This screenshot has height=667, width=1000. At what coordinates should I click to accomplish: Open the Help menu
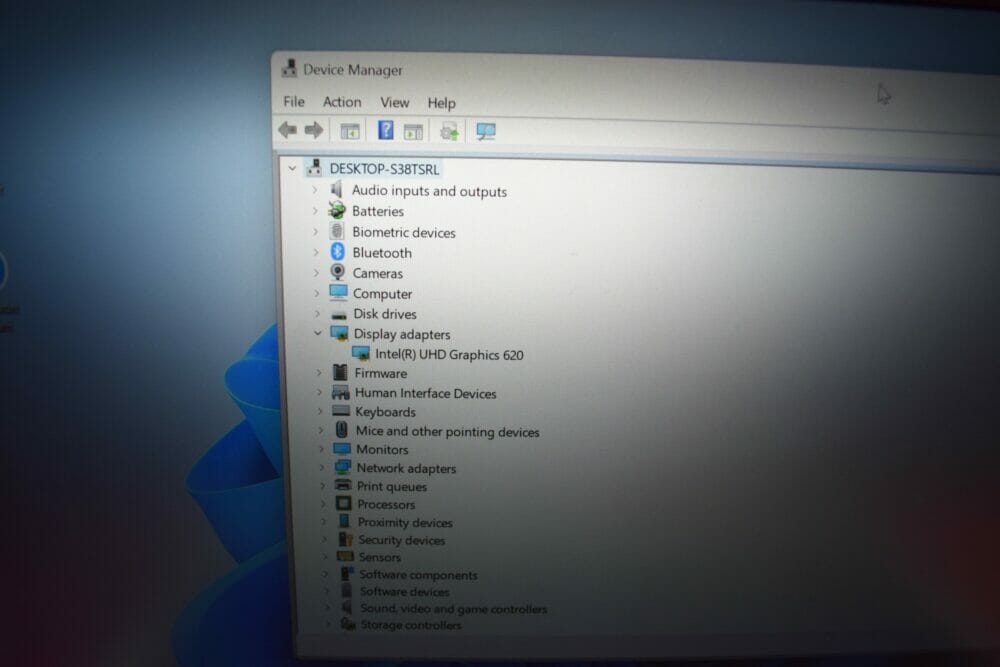click(x=441, y=103)
